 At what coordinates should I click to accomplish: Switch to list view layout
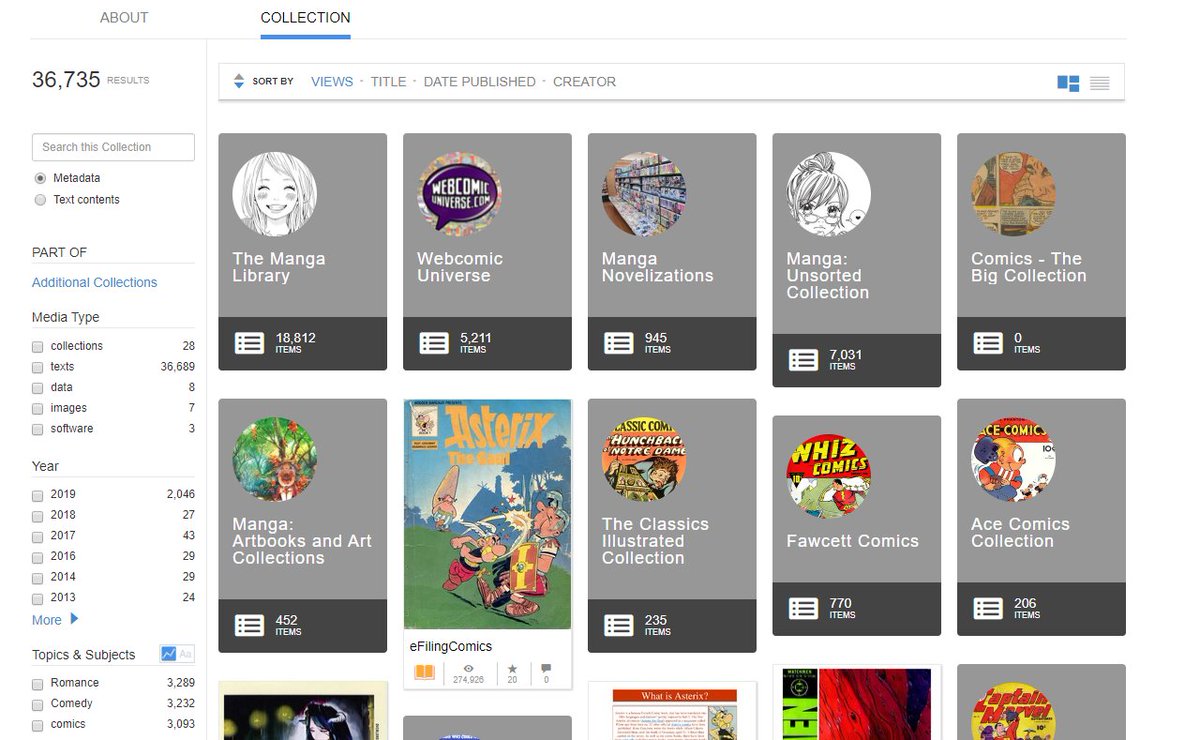pyautogui.click(x=1100, y=83)
